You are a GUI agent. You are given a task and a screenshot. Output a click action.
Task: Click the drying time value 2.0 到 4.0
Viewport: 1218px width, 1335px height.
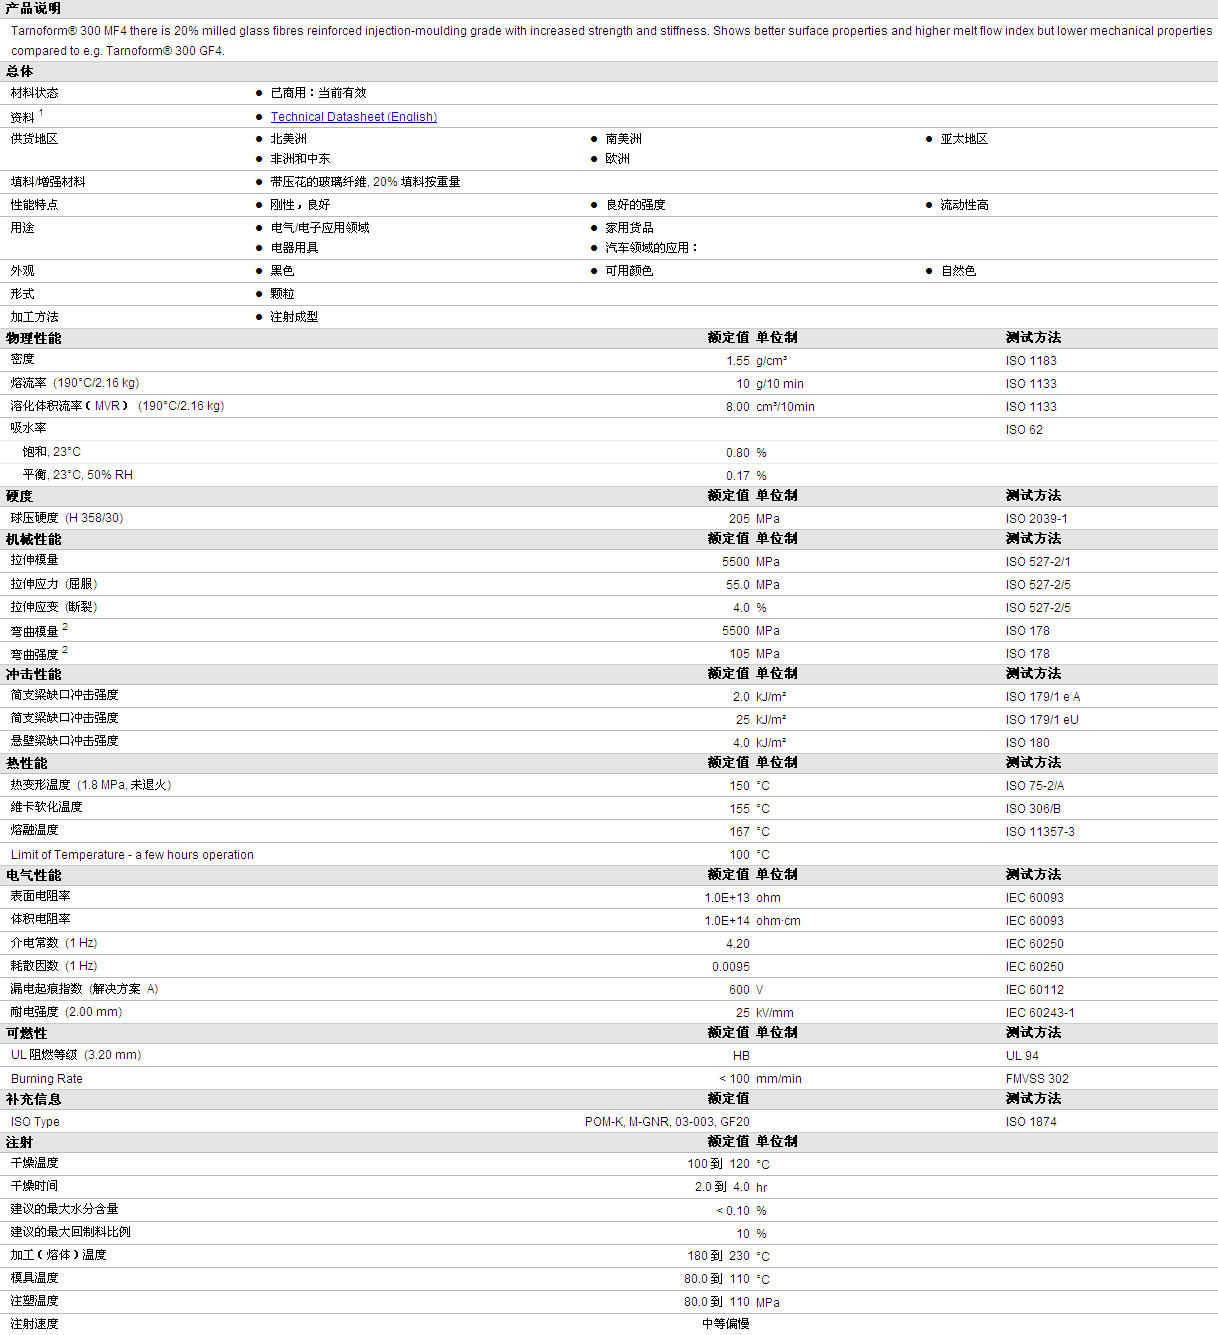click(723, 1187)
